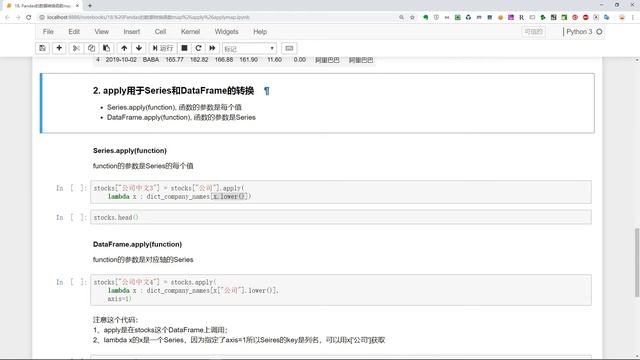Viewport: 640px width, 360px height.
Task: Open the Chrome profile avatar
Action: click(622, 17)
